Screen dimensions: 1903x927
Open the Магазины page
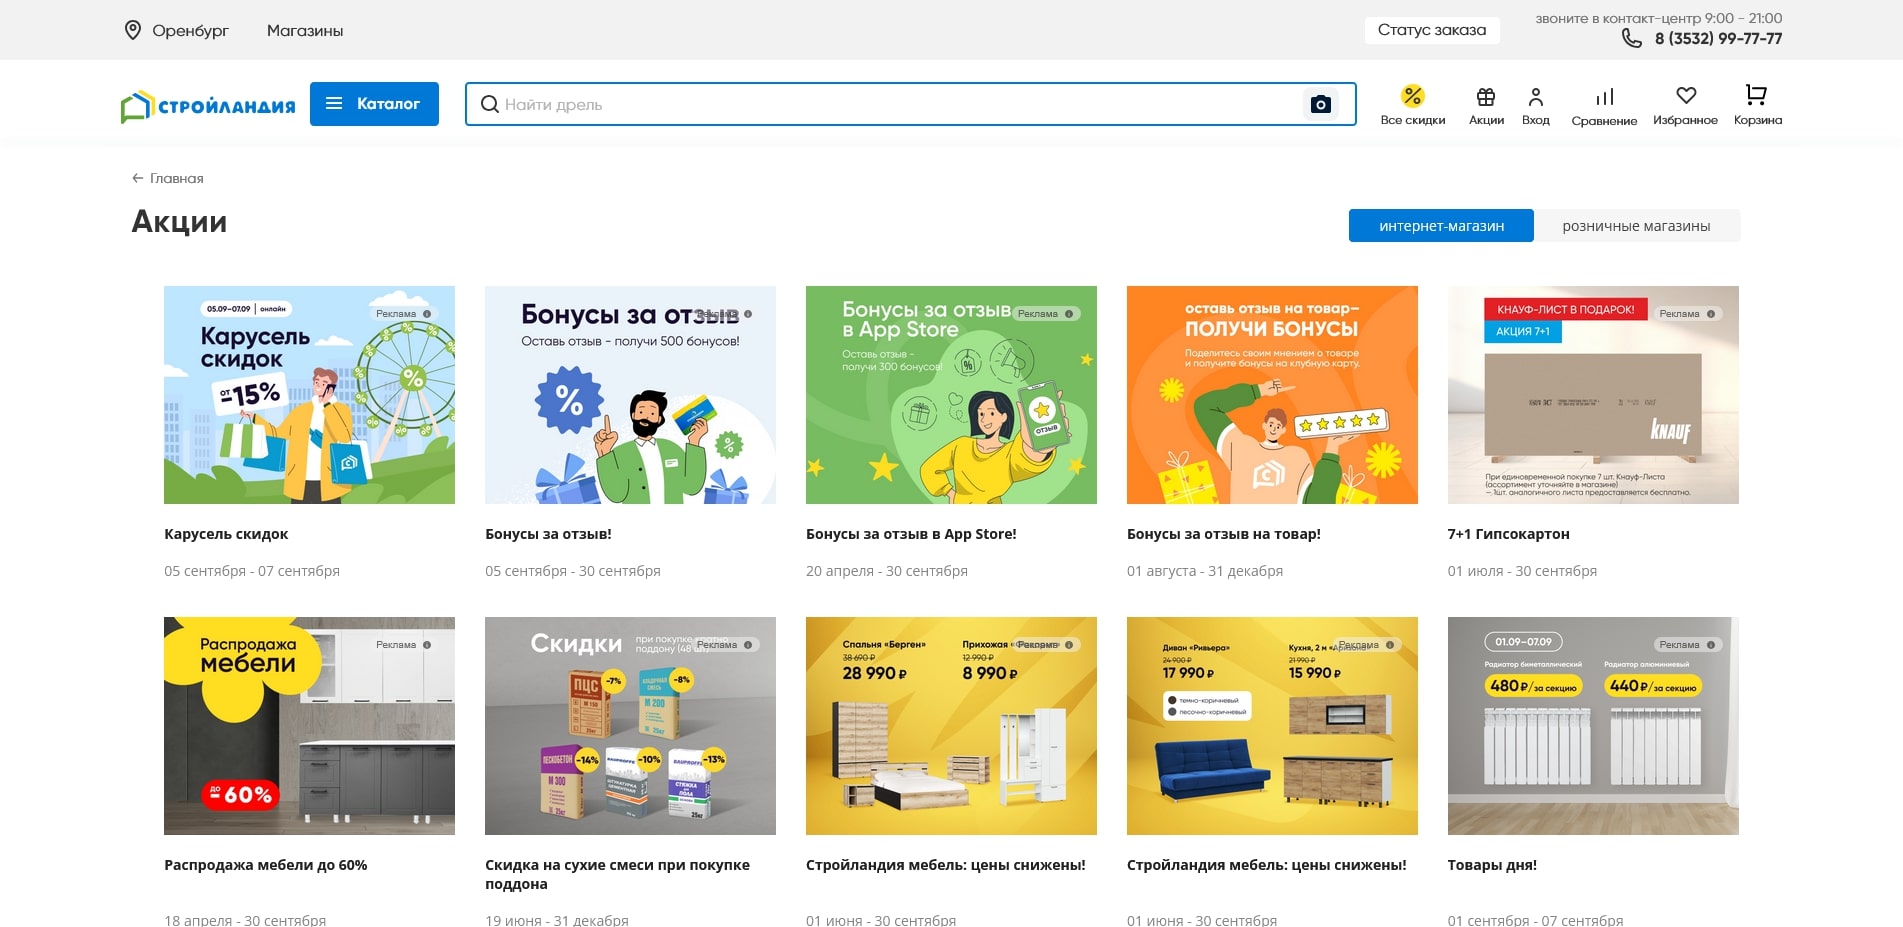pos(304,31)
